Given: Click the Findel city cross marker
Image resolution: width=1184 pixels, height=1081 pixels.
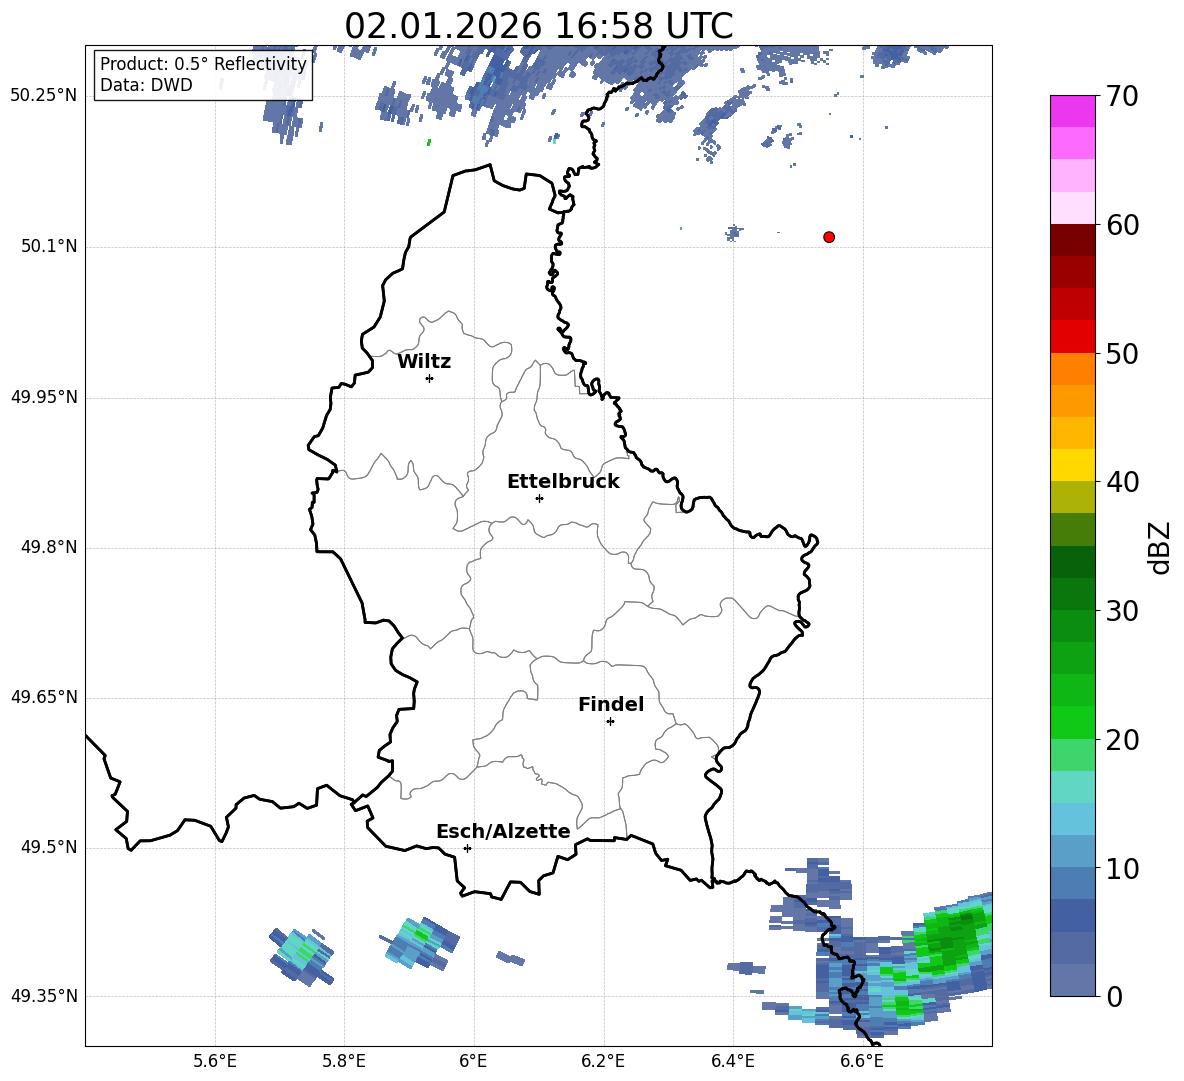Looking at the screenshot, I should (x=610, y=722).
